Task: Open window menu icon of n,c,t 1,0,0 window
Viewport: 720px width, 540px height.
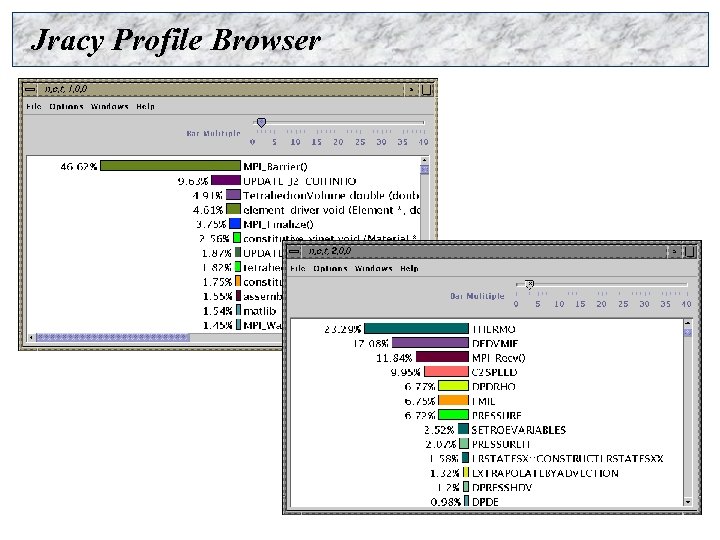Action: click(x=30, y=89)
